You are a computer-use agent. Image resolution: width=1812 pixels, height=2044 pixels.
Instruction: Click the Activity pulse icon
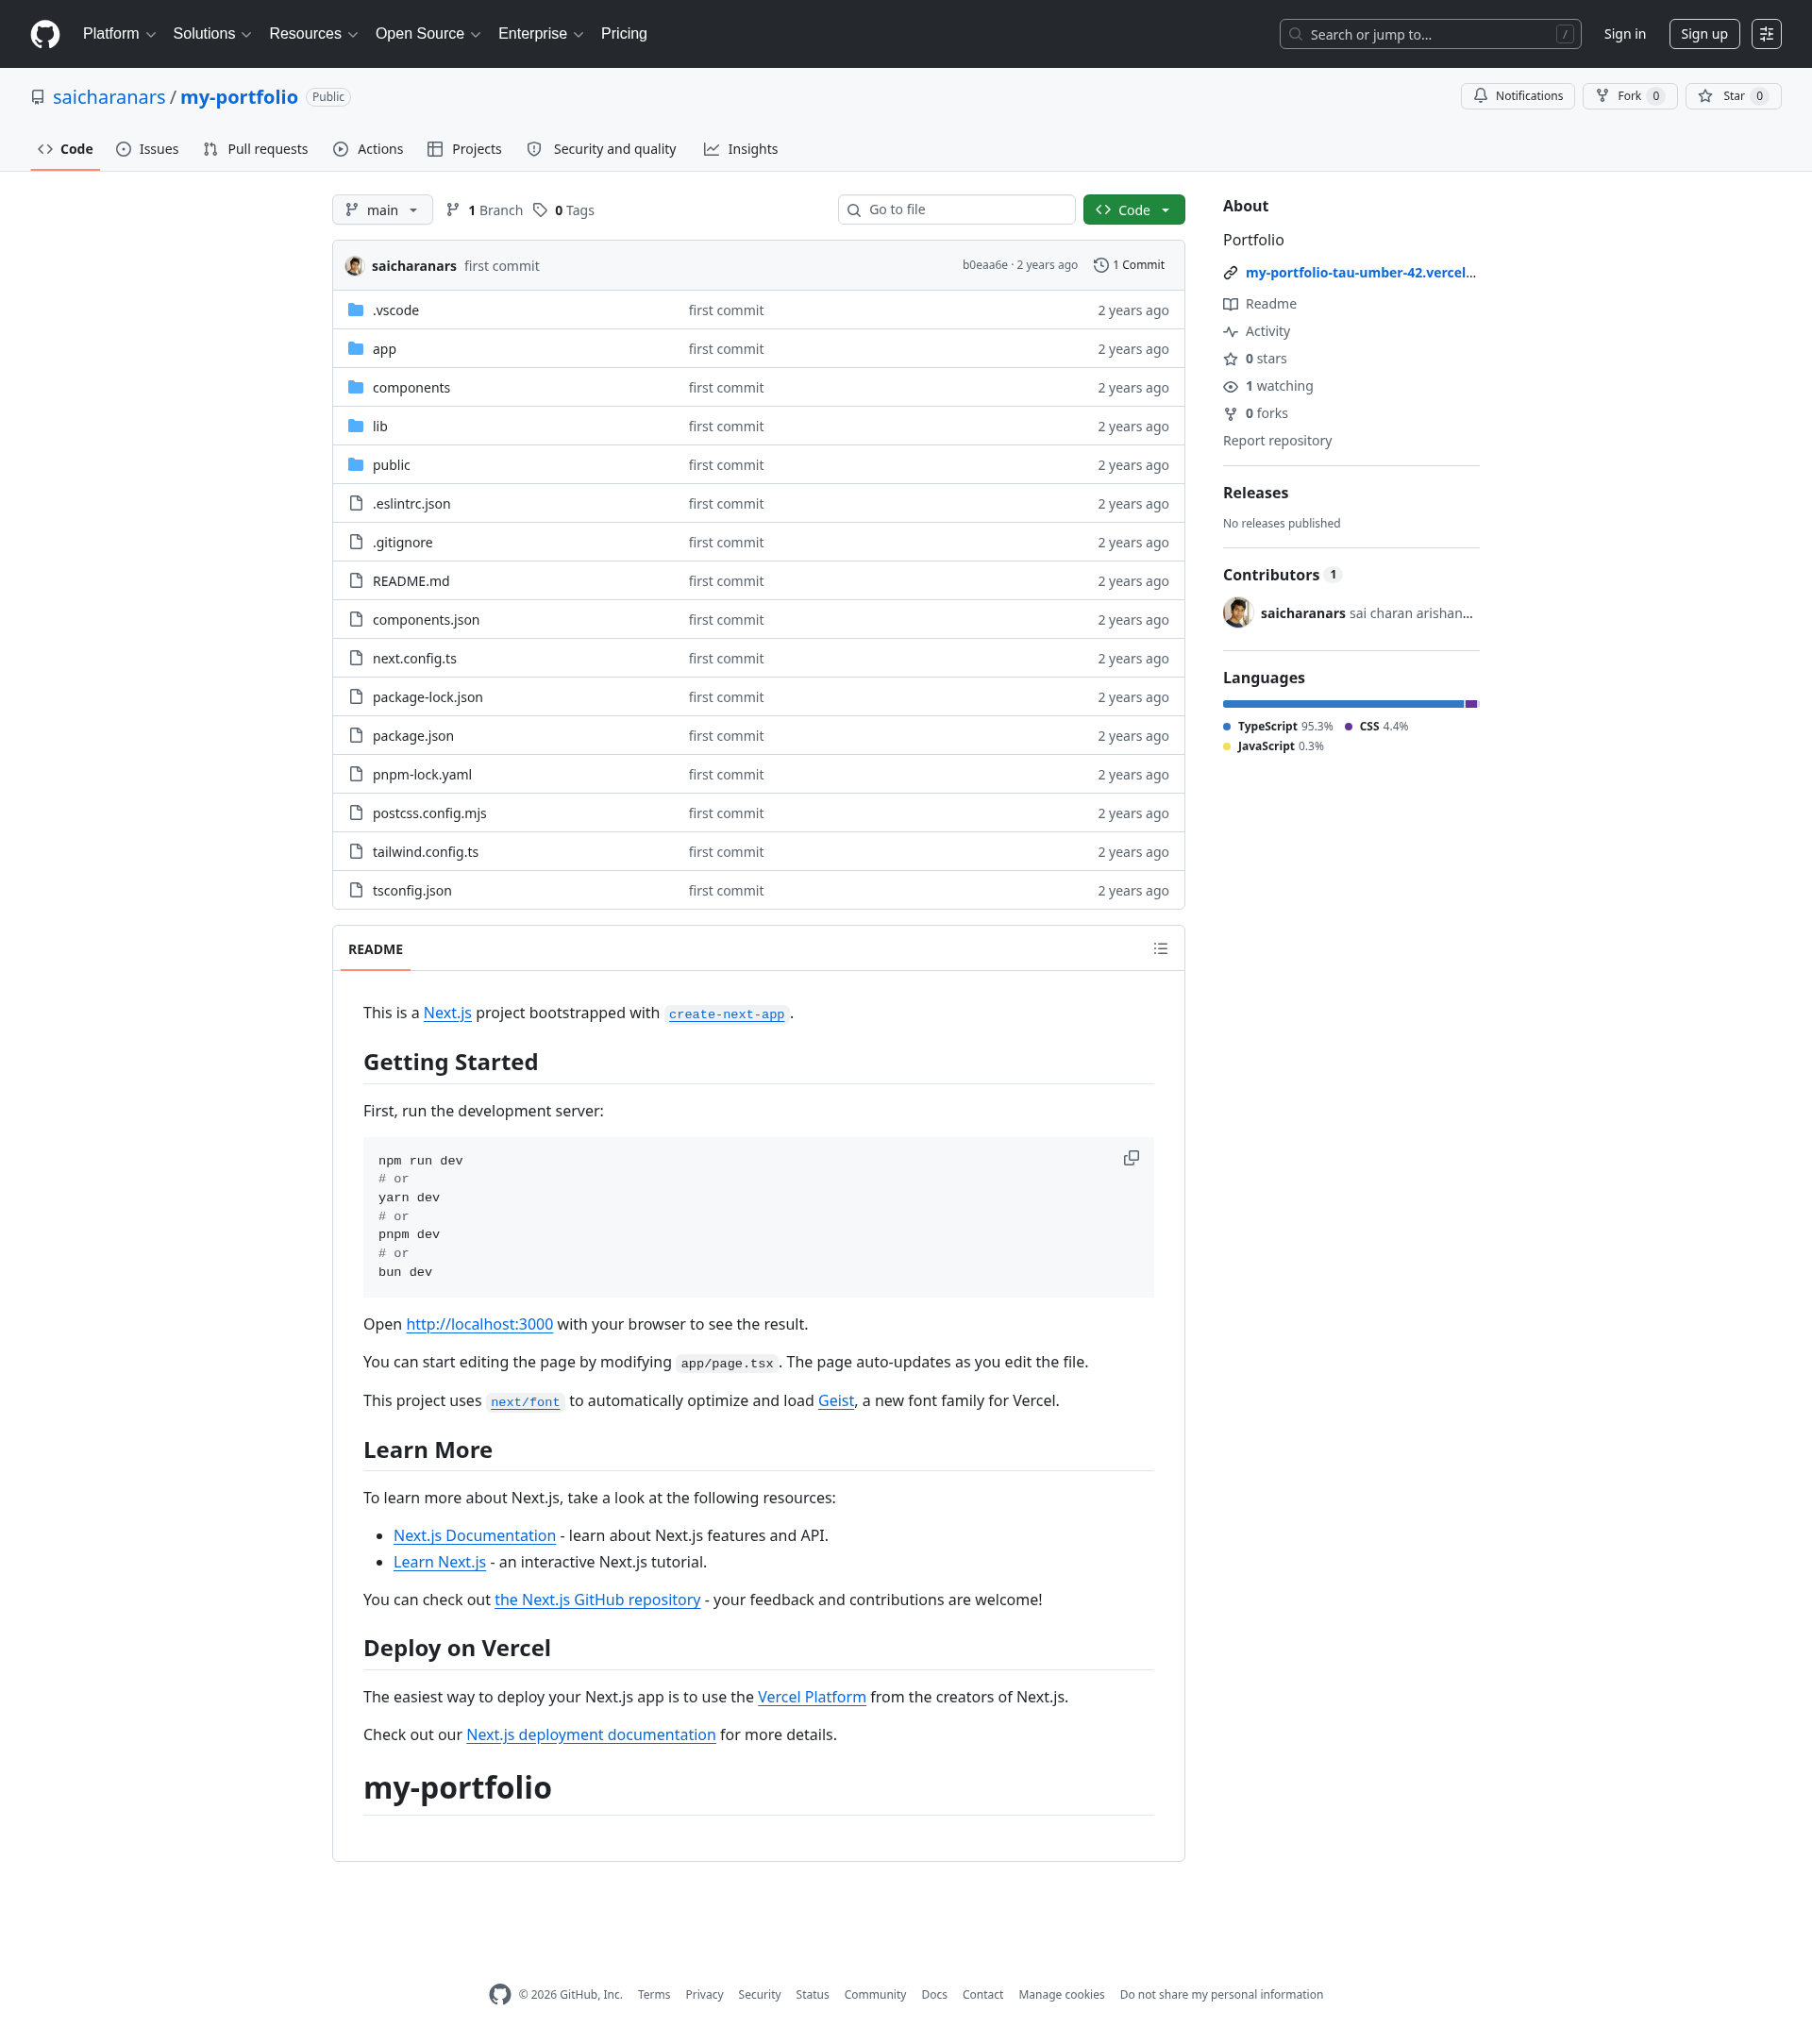tap(1230, 331)
